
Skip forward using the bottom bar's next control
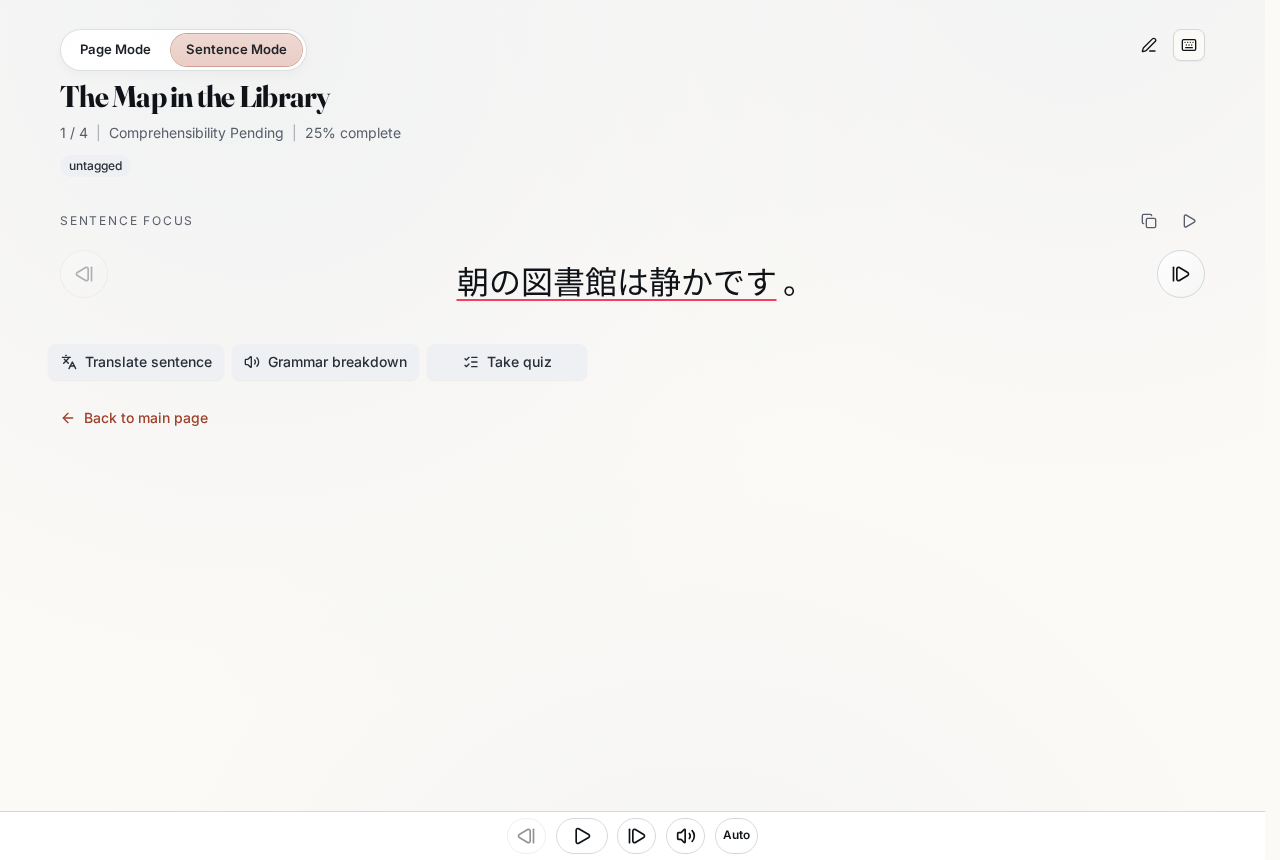[x=636, y=836]
